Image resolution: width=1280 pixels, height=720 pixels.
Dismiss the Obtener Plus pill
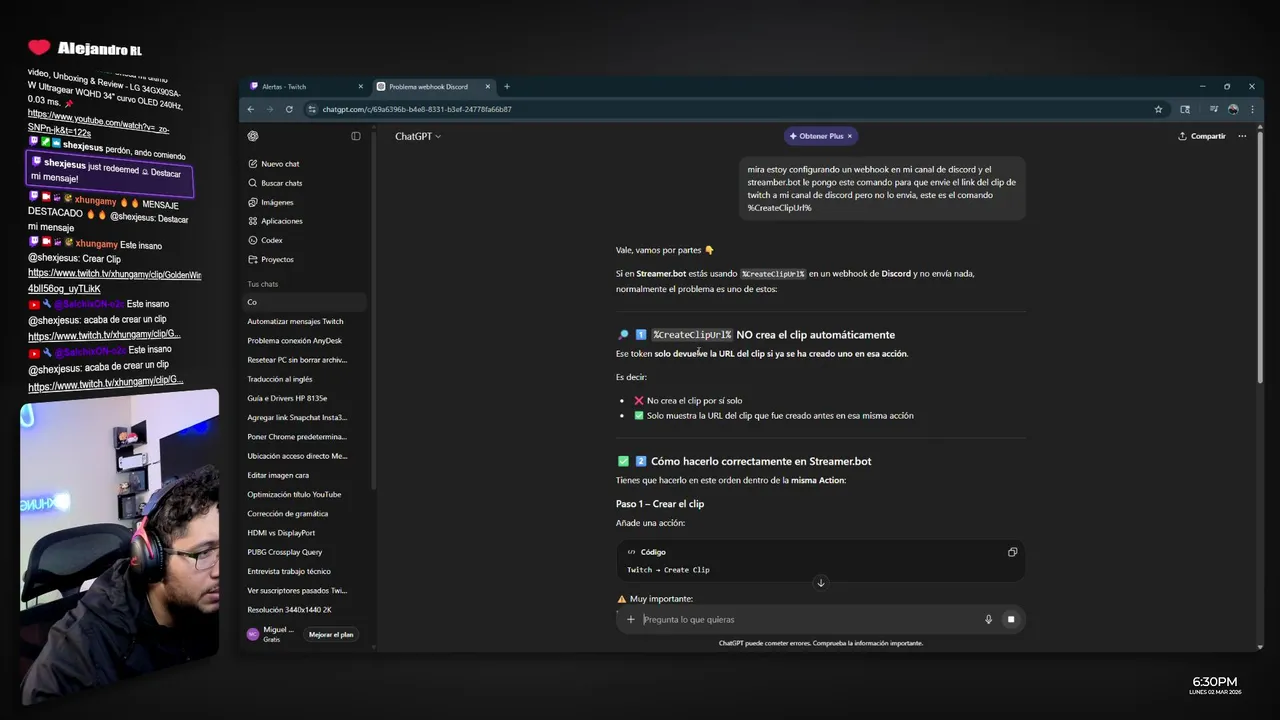click(x=850, y=136)
